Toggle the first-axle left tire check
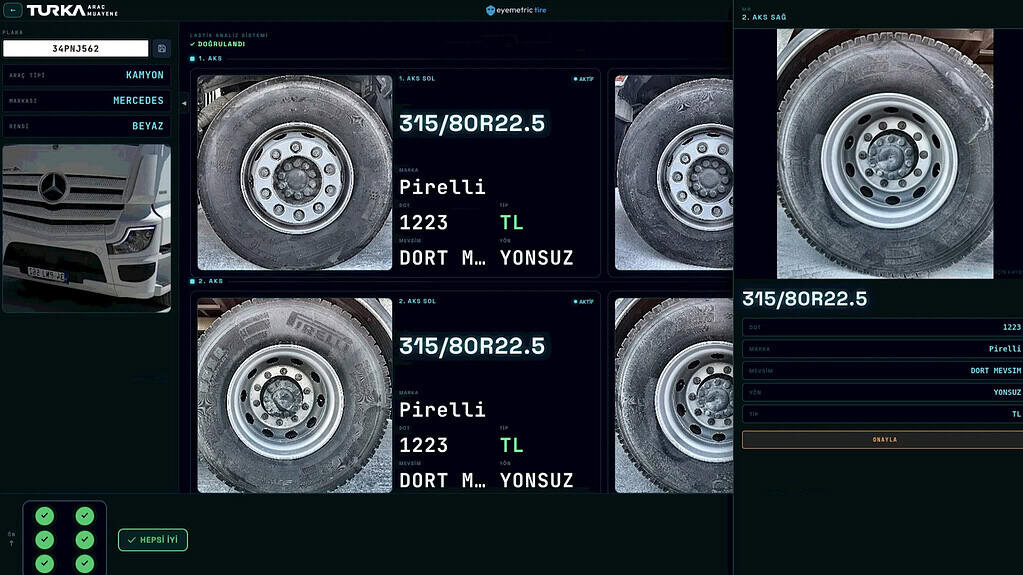 pyautogui.click(x=44, y=516)
